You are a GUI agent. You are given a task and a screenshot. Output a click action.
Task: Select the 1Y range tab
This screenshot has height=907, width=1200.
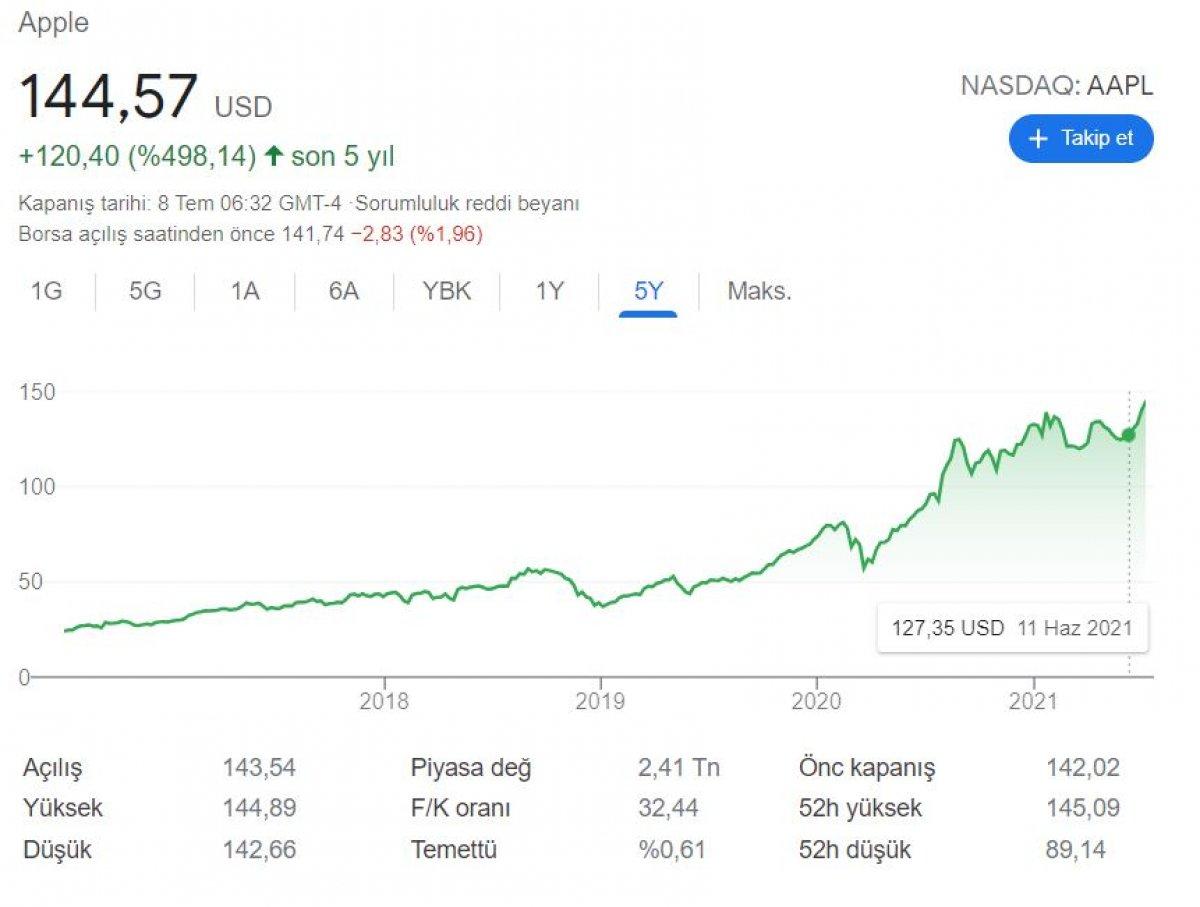click(x=549, y=292)
